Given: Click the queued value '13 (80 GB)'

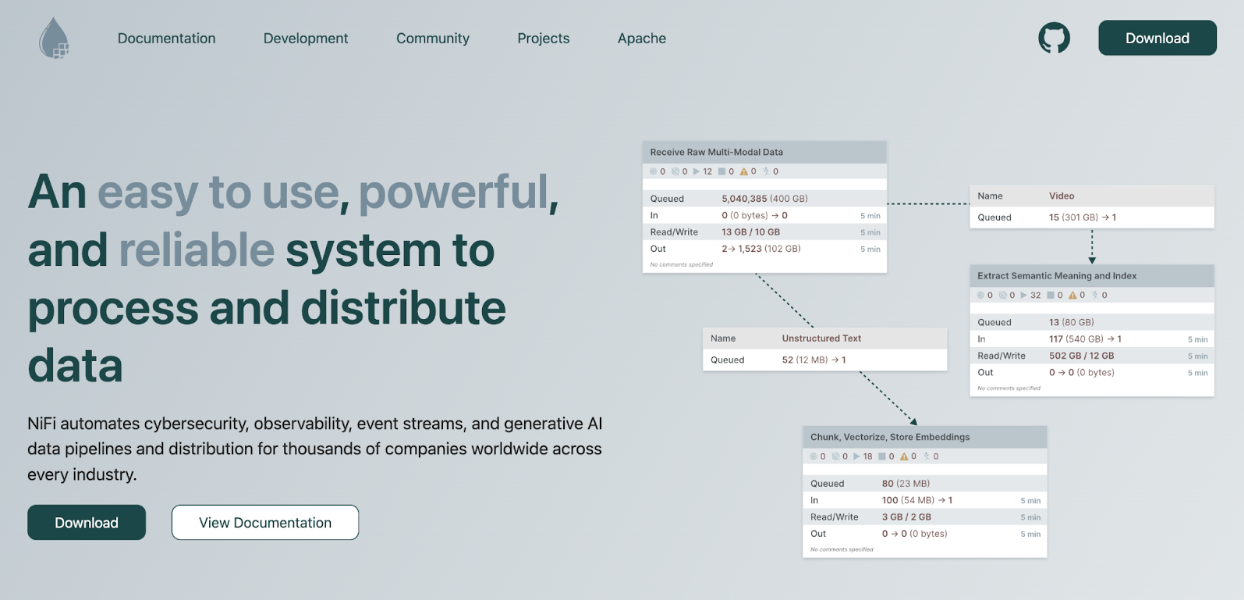Looking at the screenshot, I should pos(1071,322).
